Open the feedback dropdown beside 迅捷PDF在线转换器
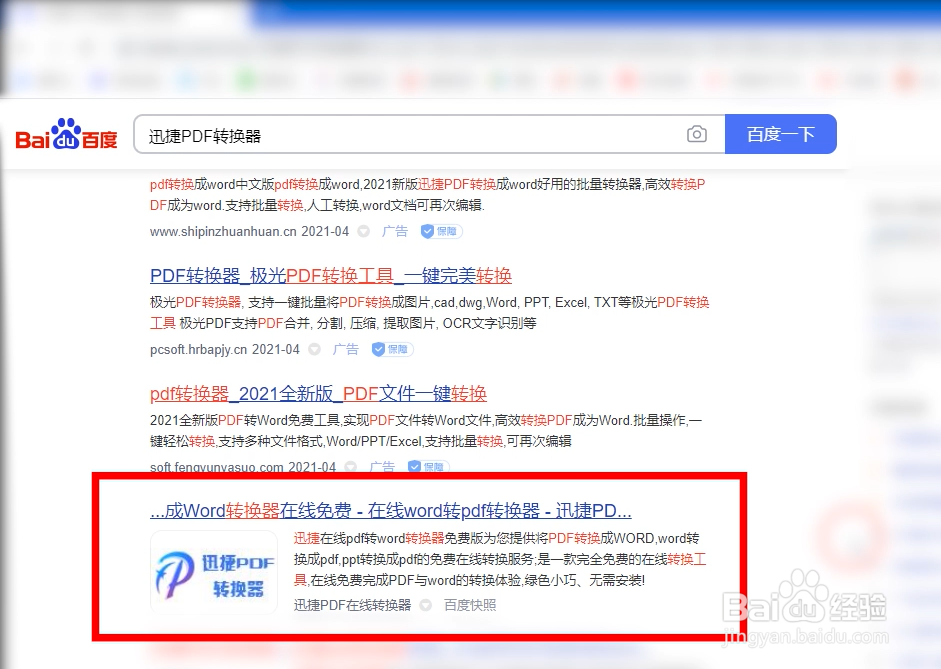The image size is (941, 669). [426, 605]
